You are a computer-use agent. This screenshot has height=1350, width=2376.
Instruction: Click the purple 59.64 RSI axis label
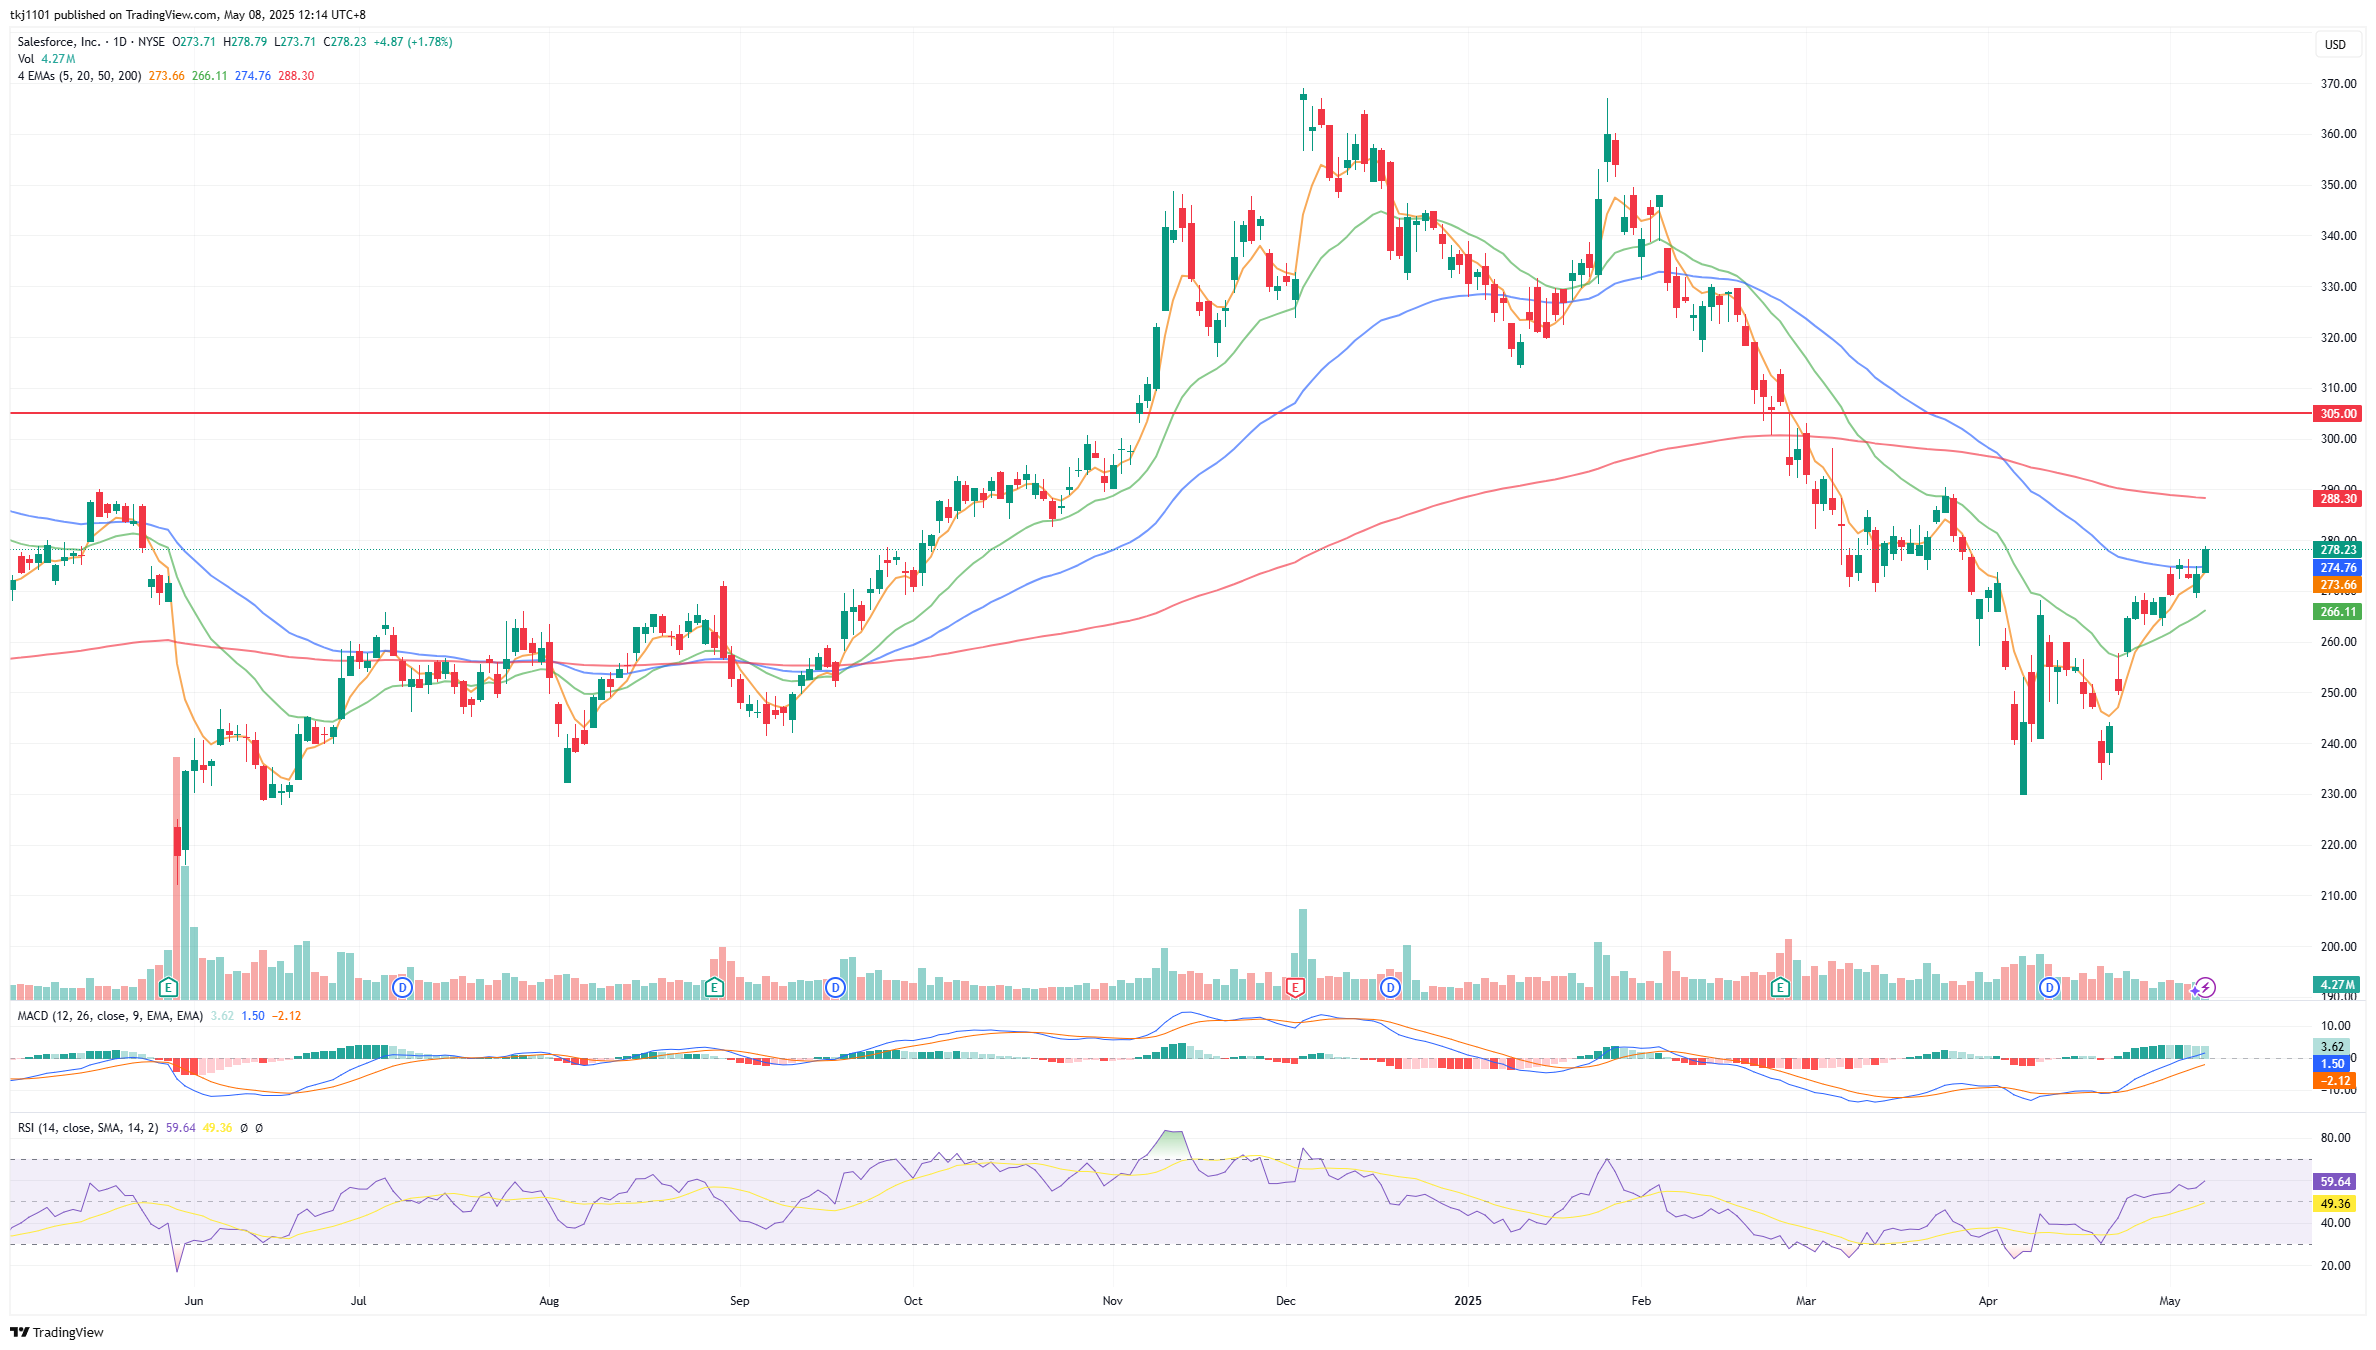coord(2335,1181)
